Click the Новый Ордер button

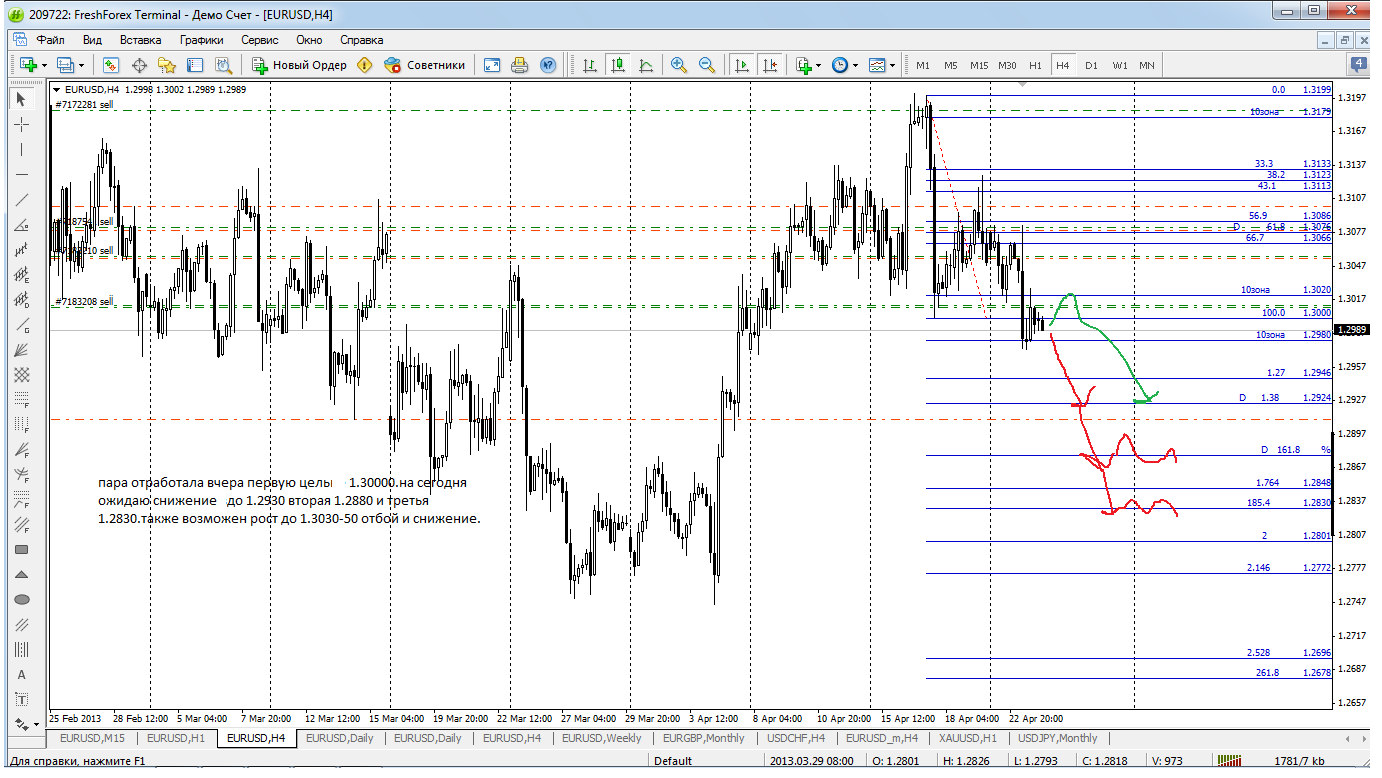(x=299, y=65)
